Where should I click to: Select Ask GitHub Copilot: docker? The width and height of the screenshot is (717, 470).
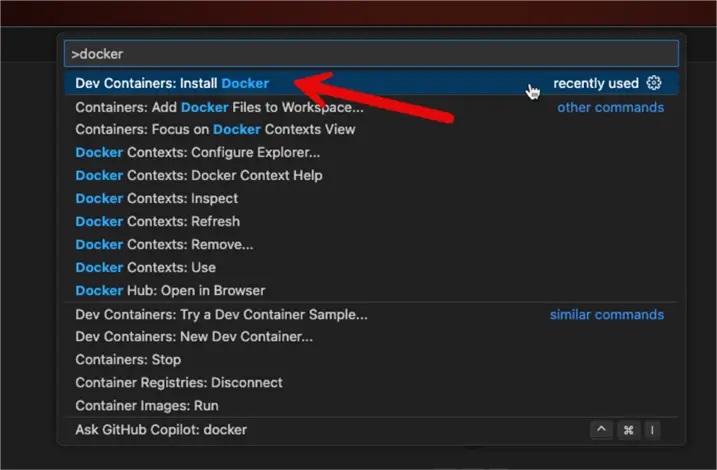click(x=371, y=430)
